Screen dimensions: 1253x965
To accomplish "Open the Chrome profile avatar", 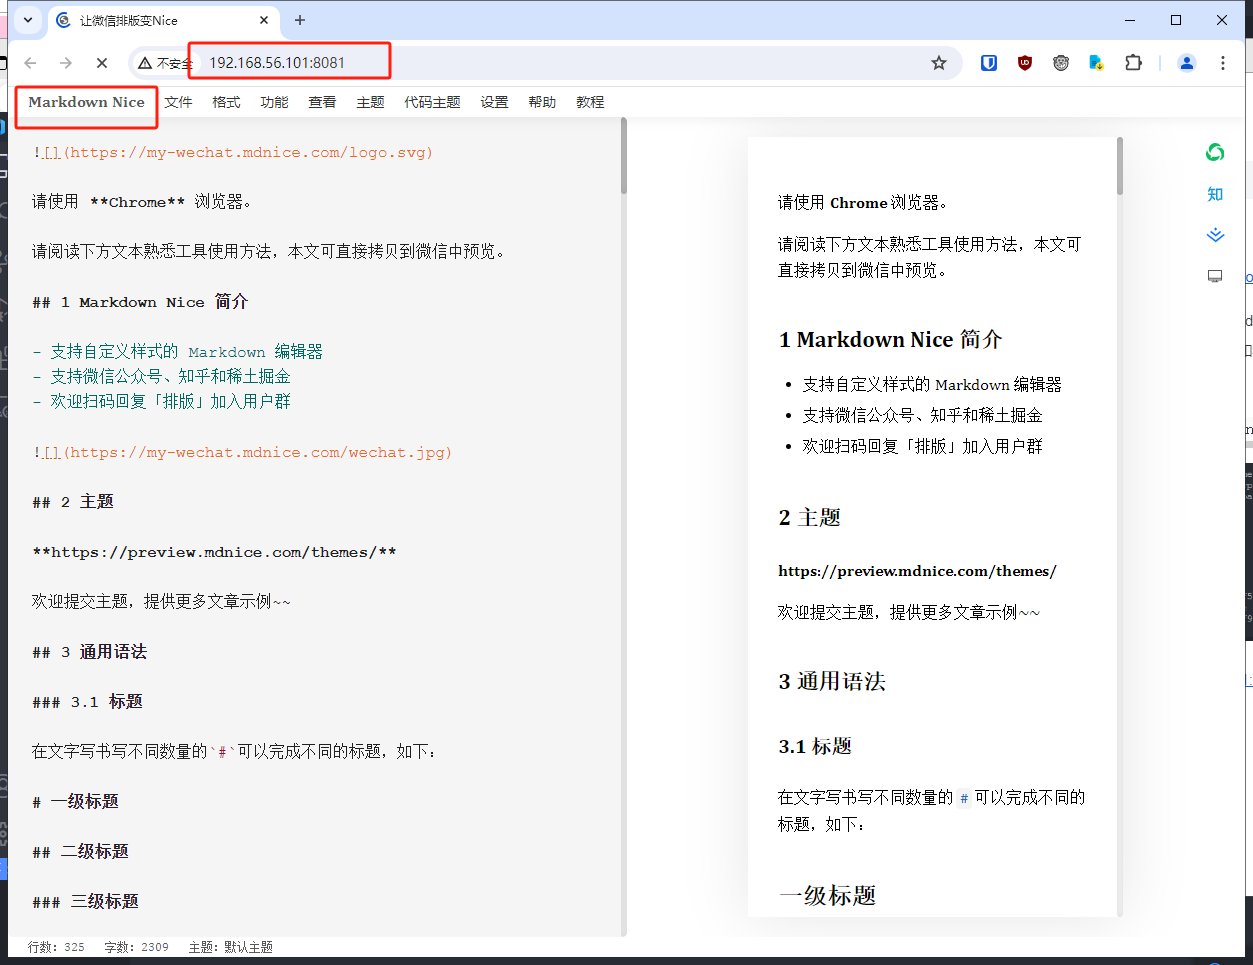I will (1187, 63).
